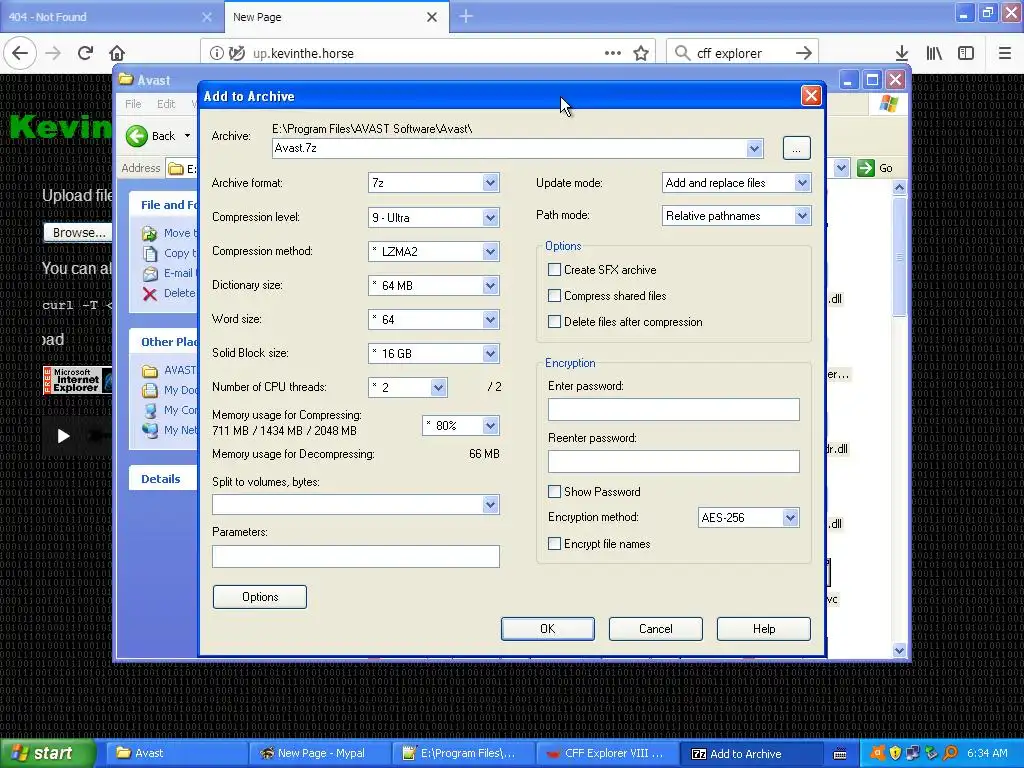Cancel the Add to Archive dialog

pos(656,628)
